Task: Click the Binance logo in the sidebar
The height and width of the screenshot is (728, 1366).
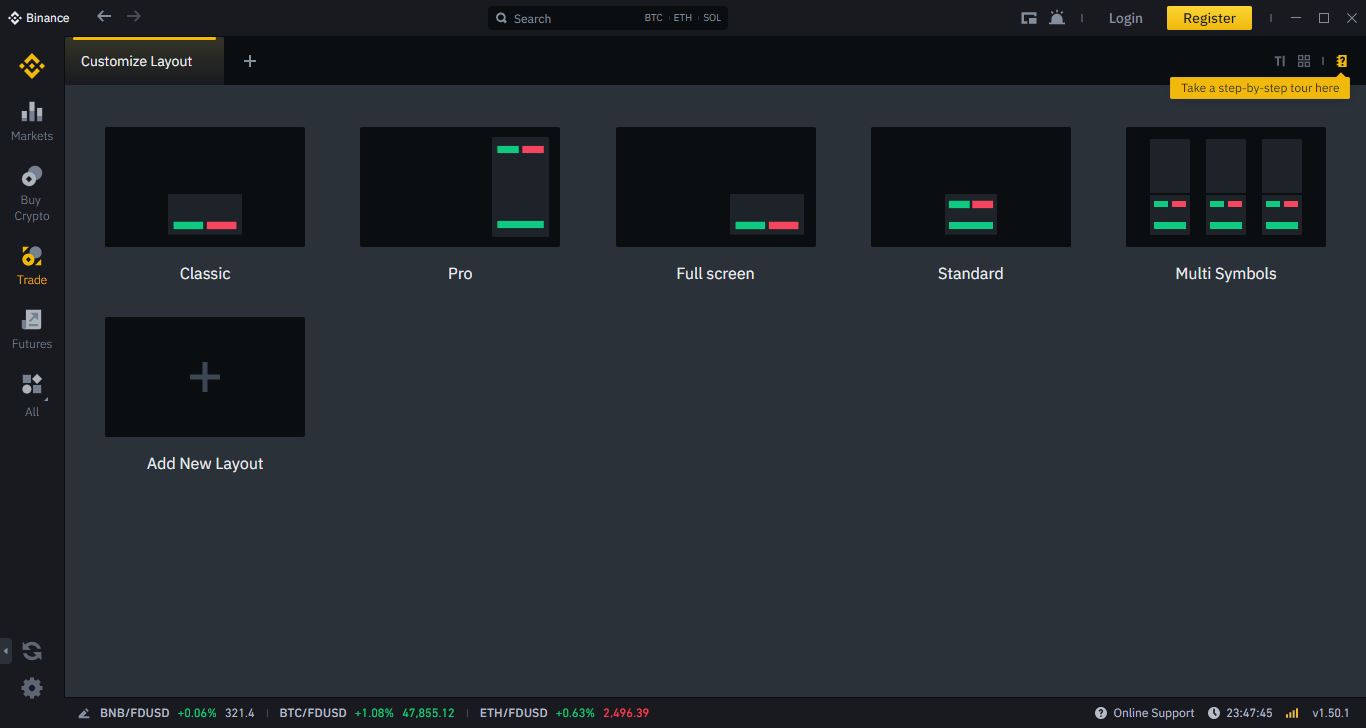Action: pos(32,67)
